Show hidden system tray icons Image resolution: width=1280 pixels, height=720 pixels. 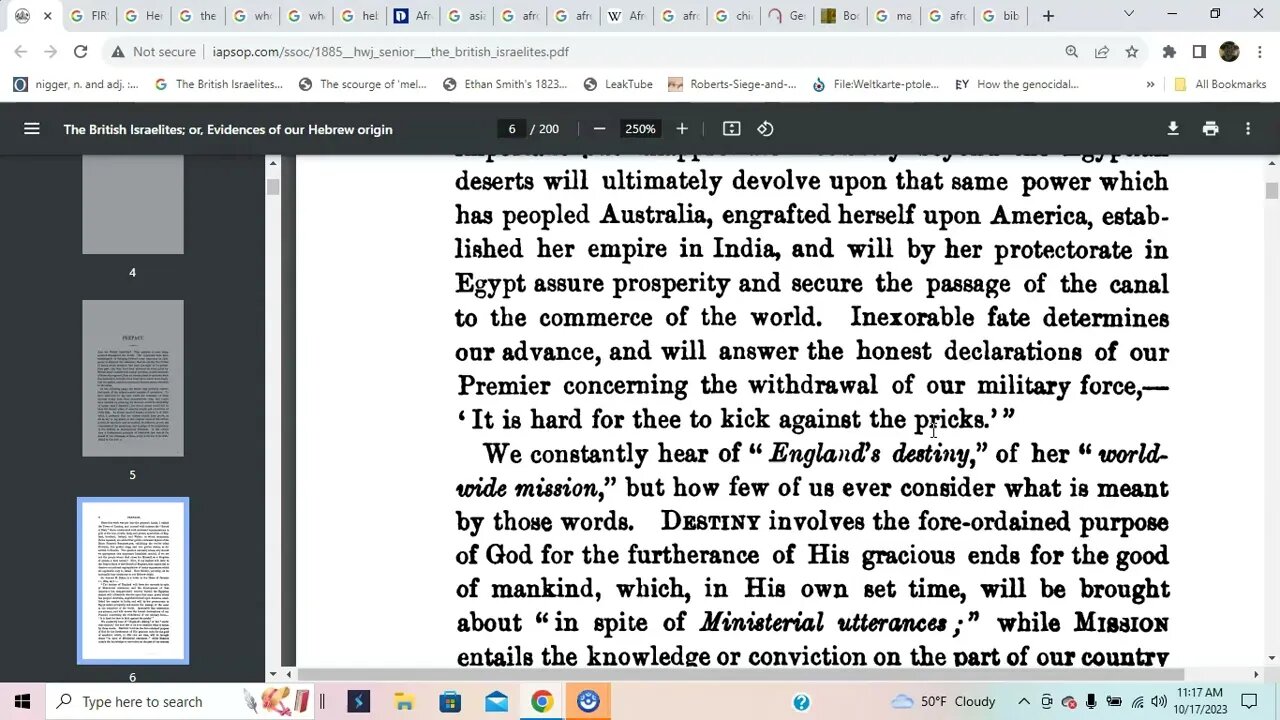[x=1024, y=701]
